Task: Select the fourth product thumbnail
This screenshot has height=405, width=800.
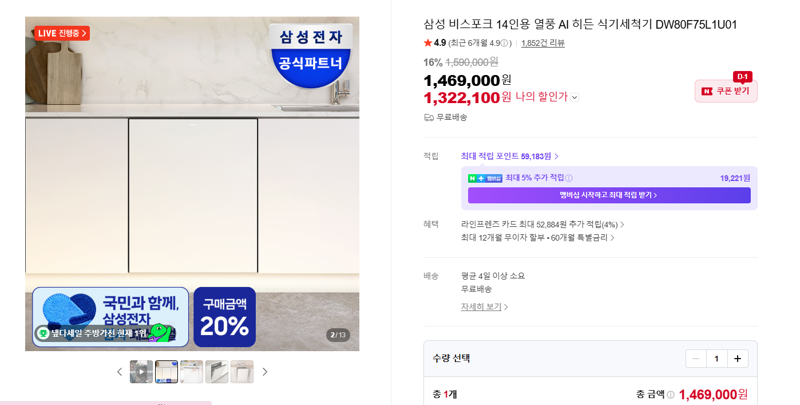Action: (216, 372)
